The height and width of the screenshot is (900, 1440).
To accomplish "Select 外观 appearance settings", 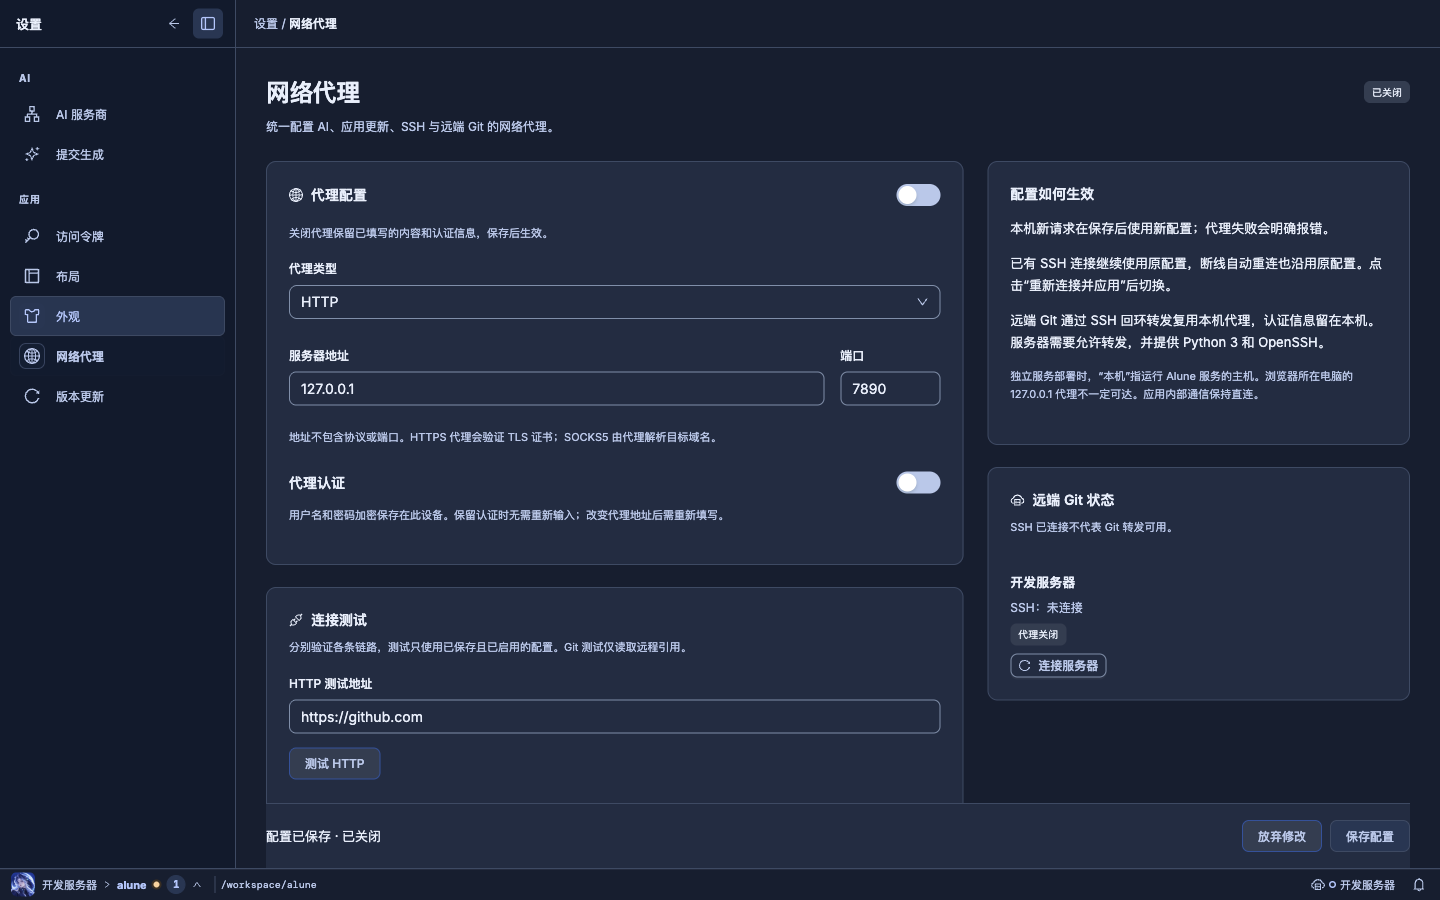I will [117, 316].
